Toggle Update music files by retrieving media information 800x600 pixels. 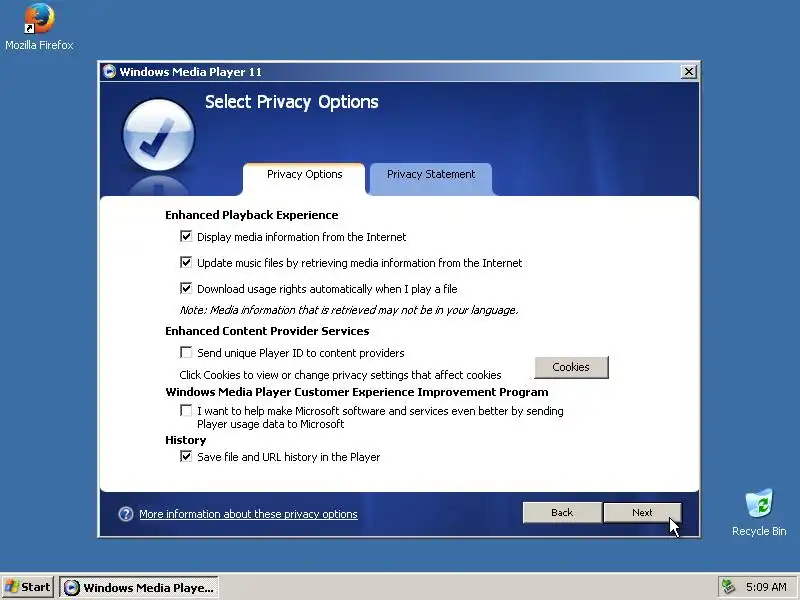(x=186, y=262)
